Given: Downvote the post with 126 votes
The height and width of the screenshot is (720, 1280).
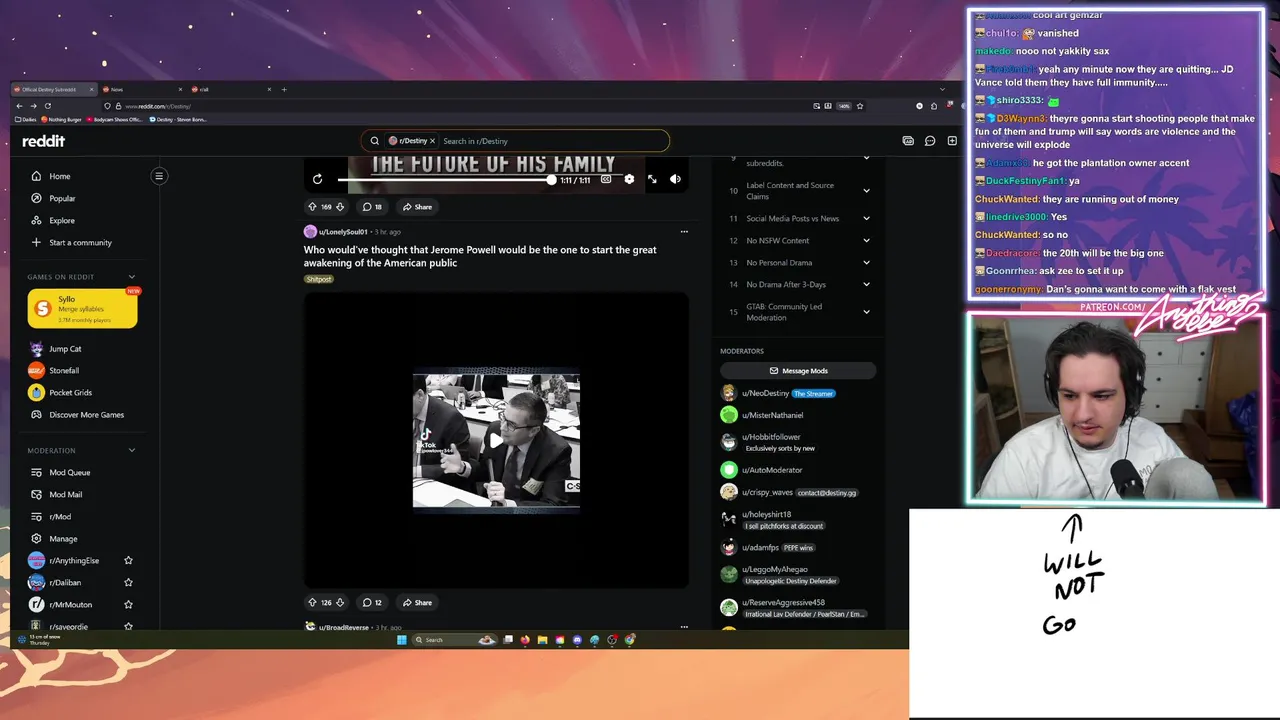Looking at the screenshot, I should (340, 603).
